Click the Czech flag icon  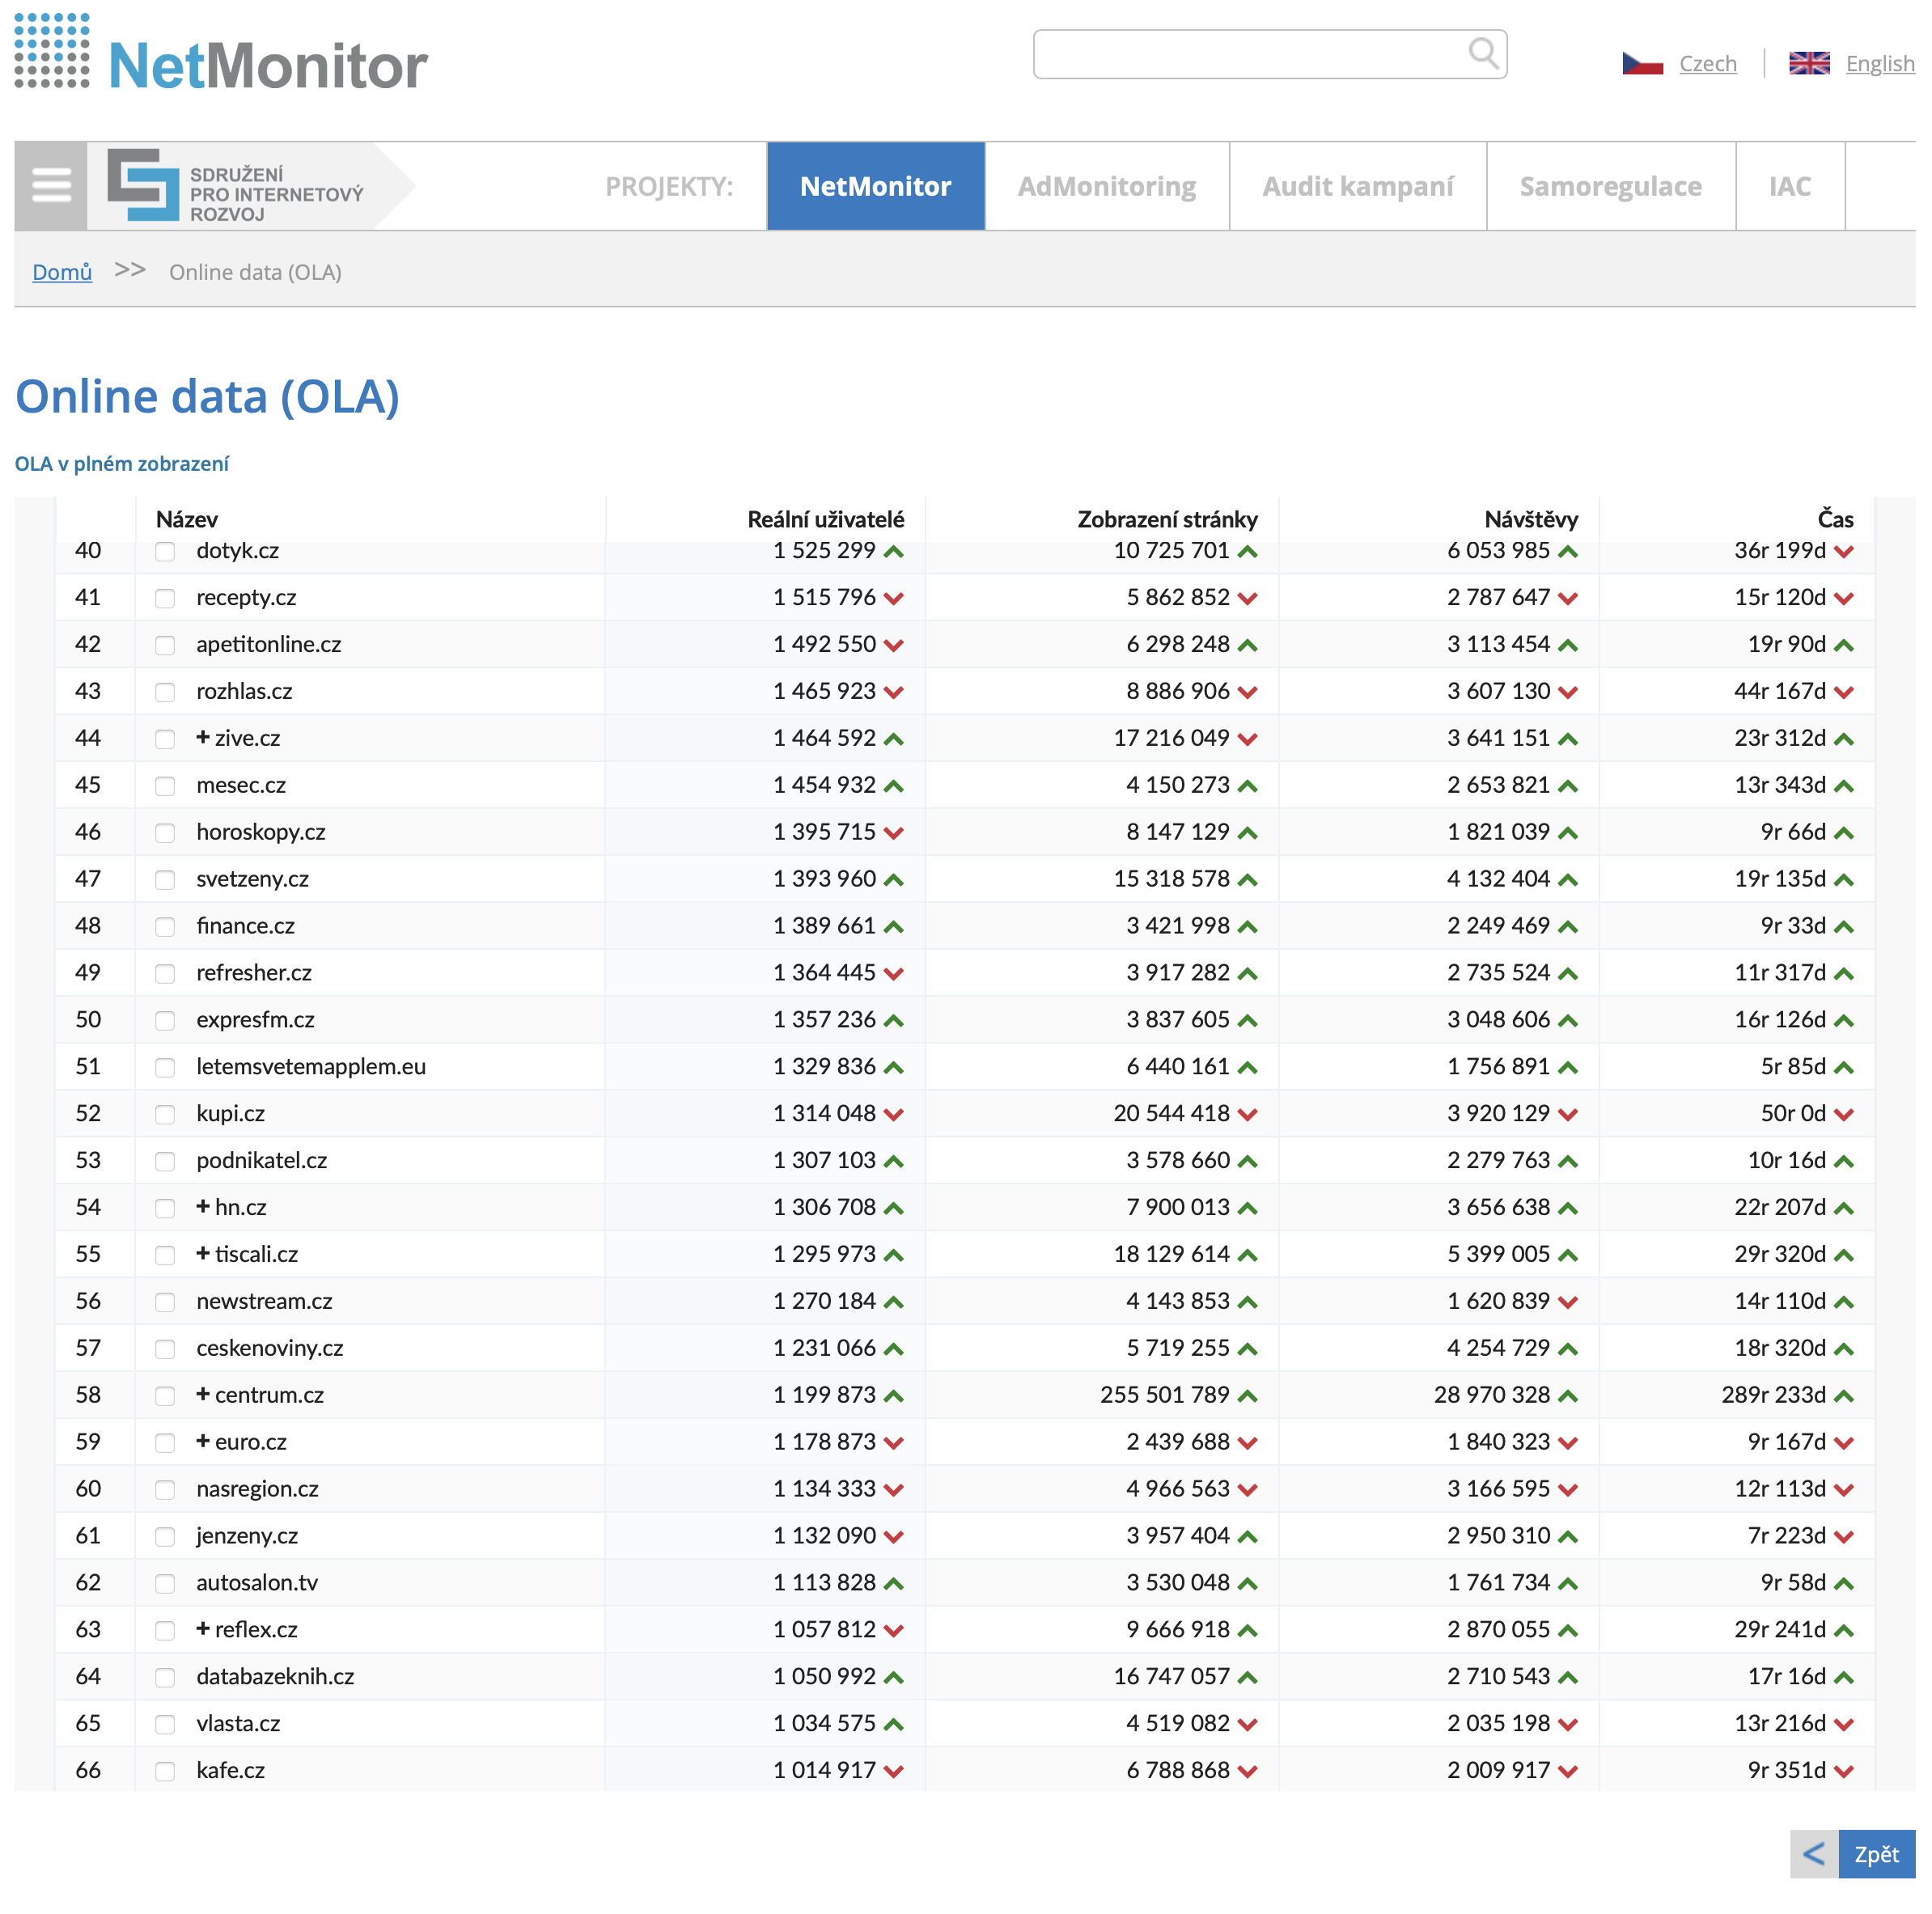coord(1642,64)
